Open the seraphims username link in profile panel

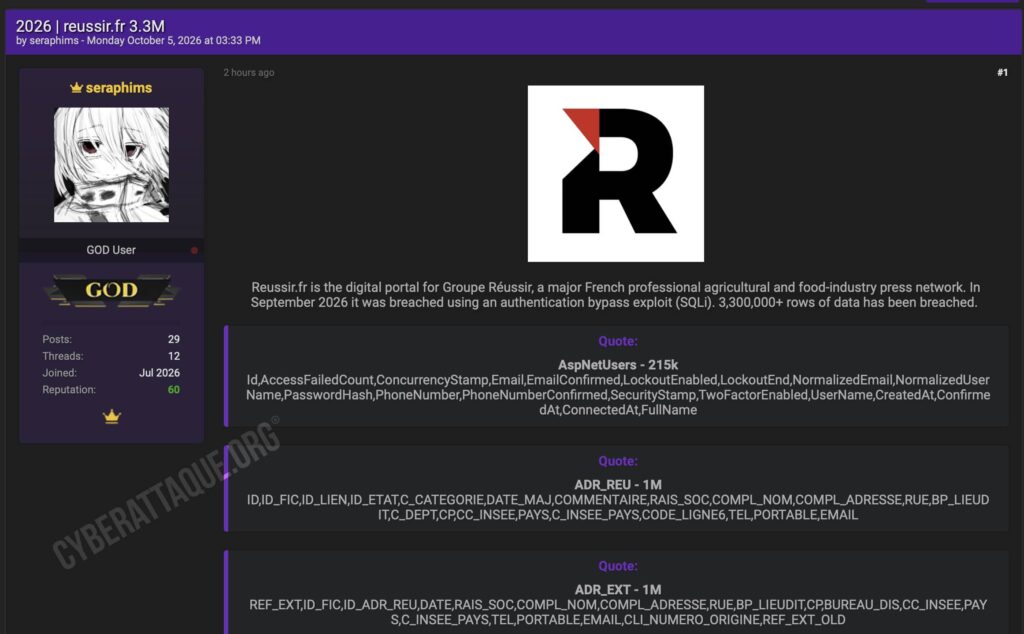119,87
